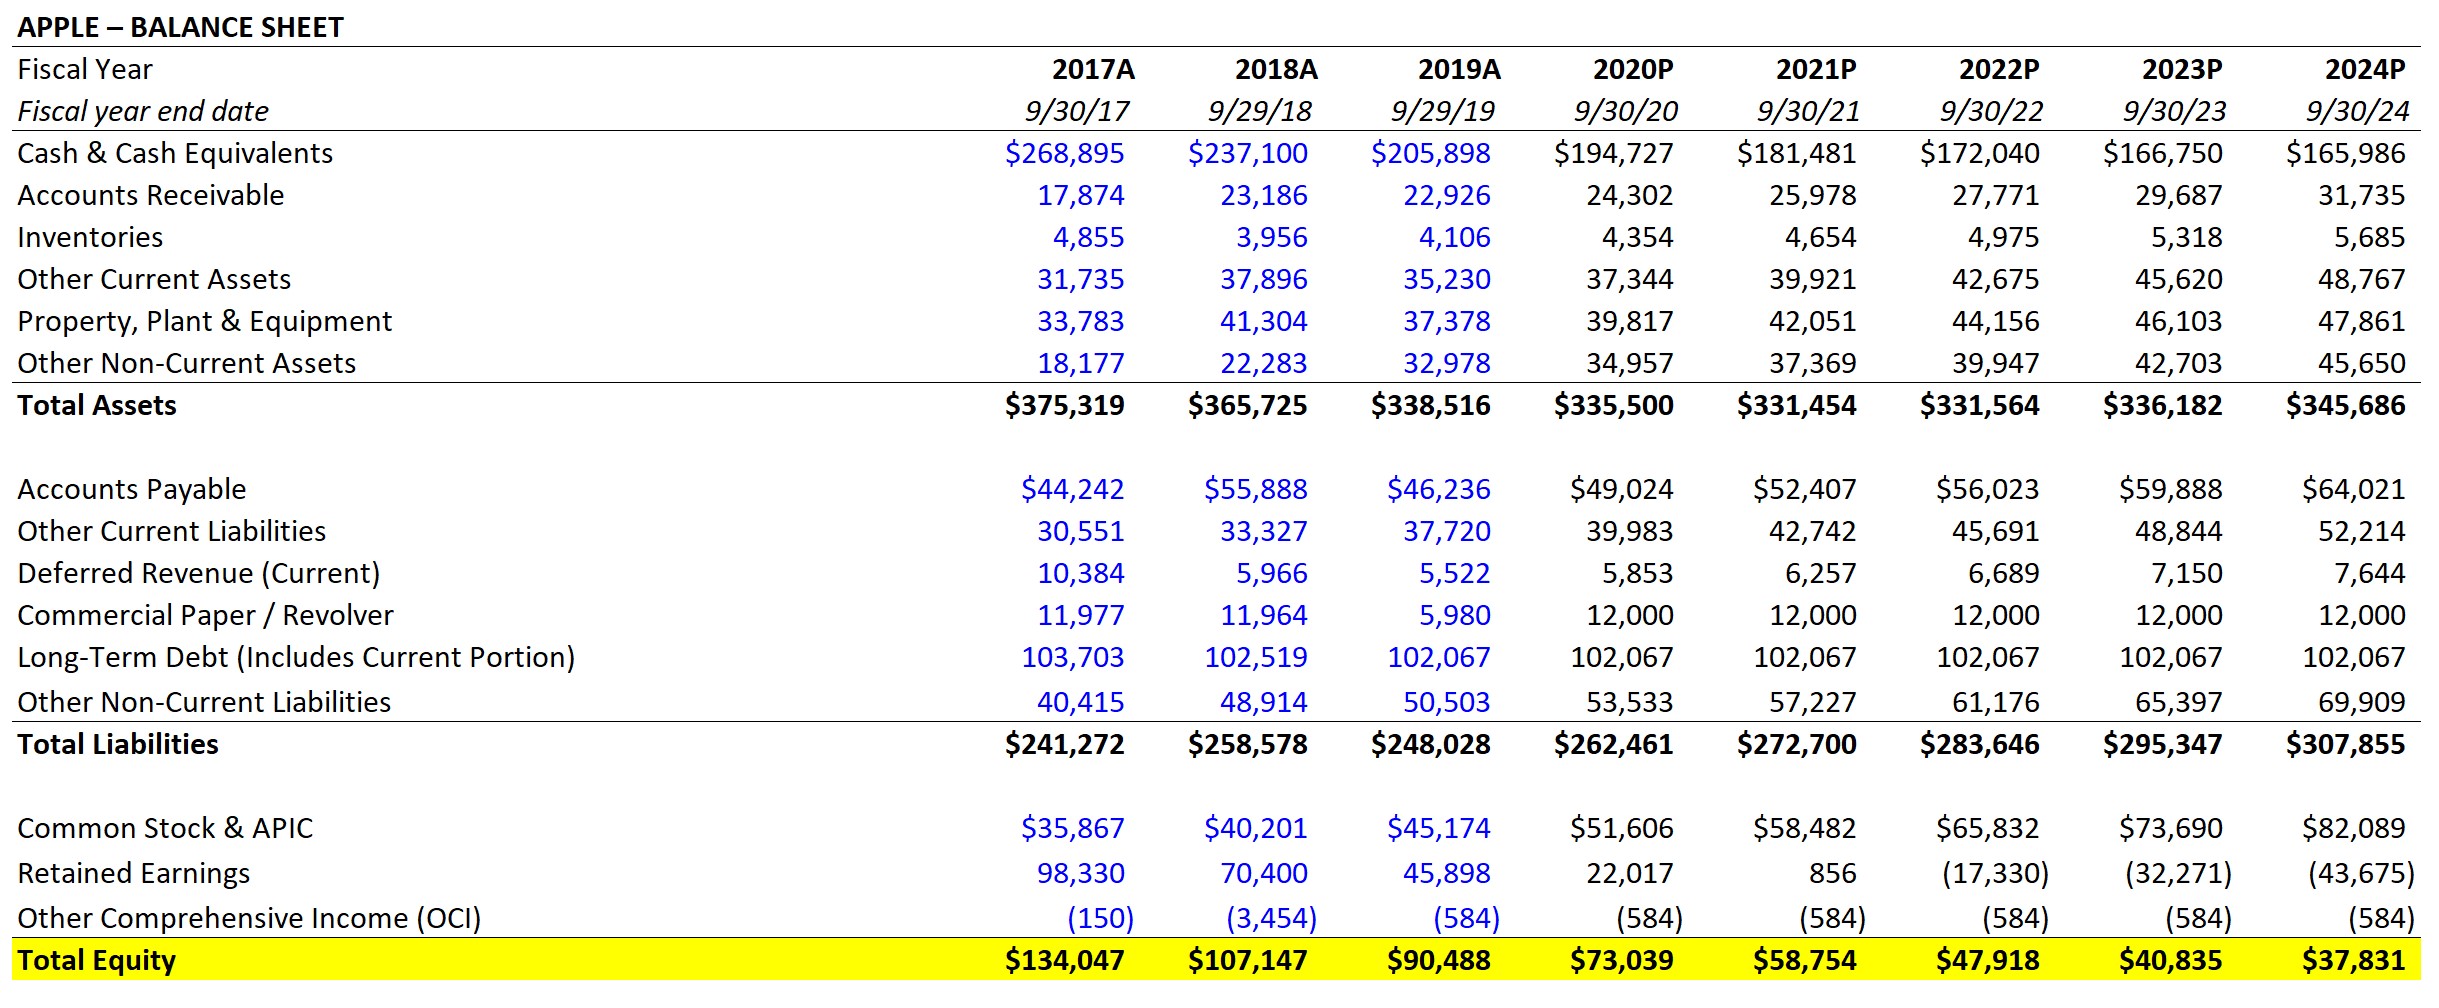Viewport: 2439px width, 1008px height.
Task: Click OCI value (150)
Action: tap(1100, 918)
